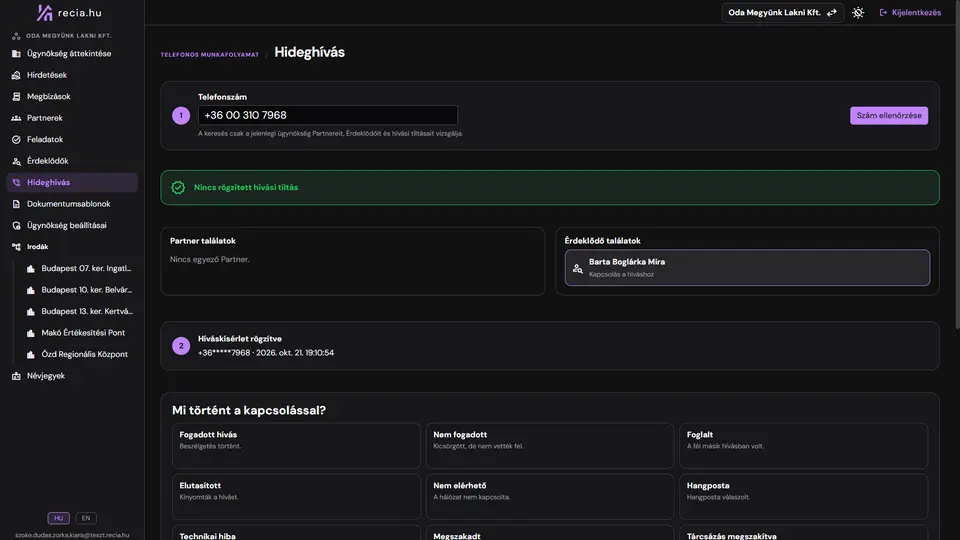Click the Dokumentumsablonok document icon
The width and height of the screenshot is (960, 540).
(x=17, y=204)
